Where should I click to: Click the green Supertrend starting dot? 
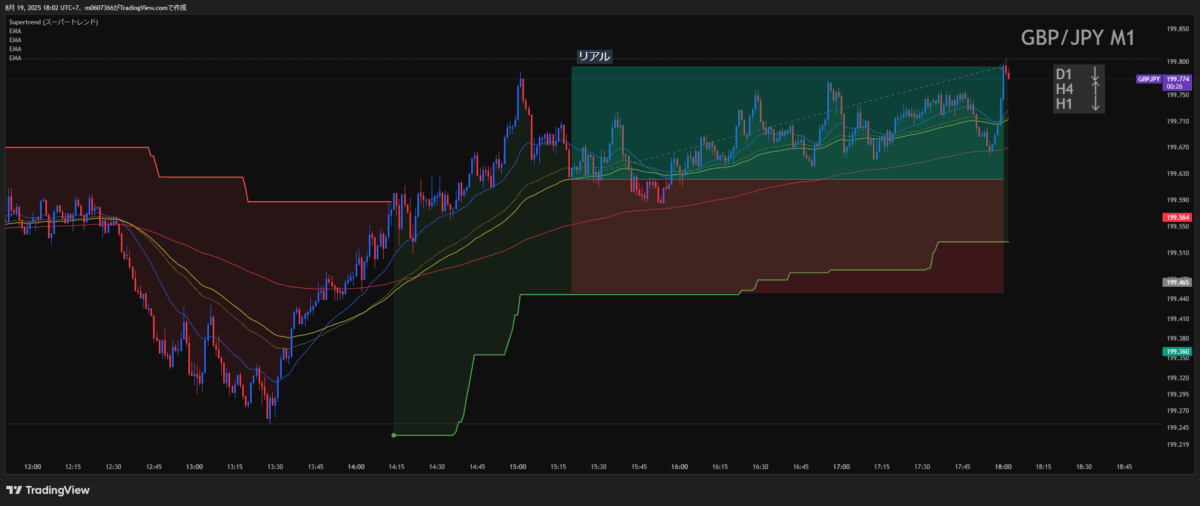394,435
